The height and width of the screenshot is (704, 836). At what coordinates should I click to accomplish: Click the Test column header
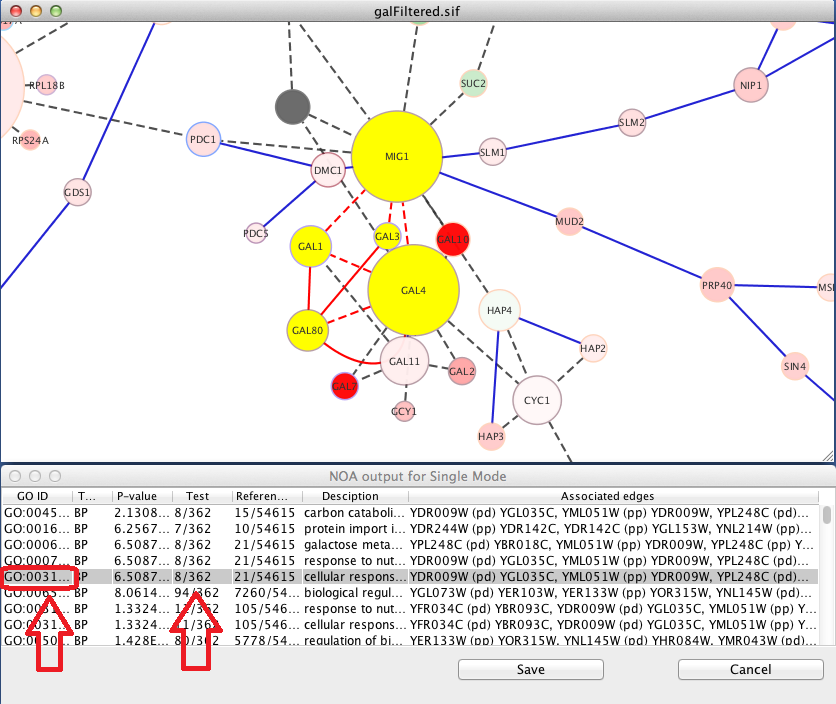[x=198, y=496]
